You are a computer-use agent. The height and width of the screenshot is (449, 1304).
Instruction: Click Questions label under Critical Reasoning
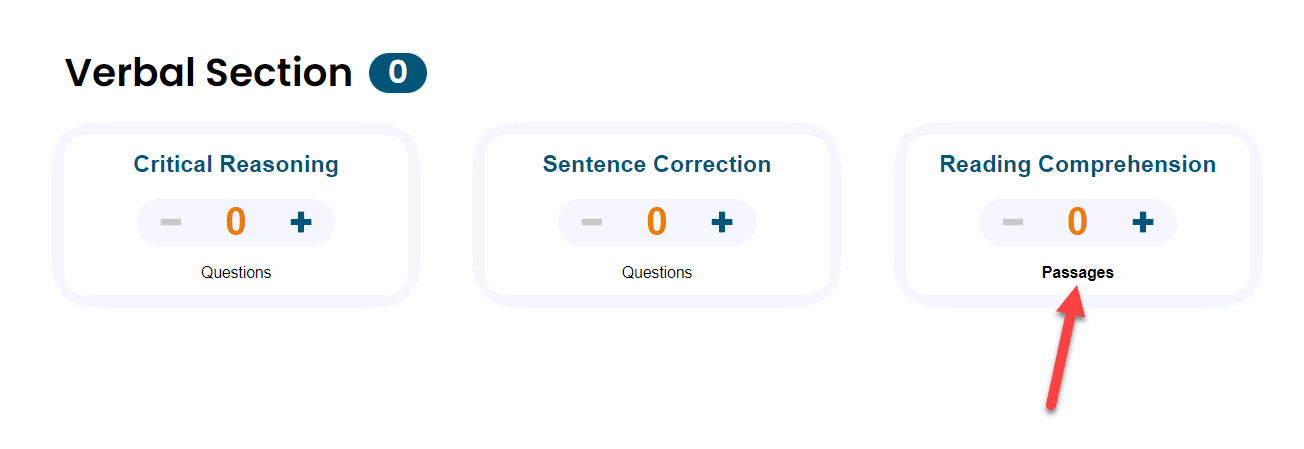[236, 272]
